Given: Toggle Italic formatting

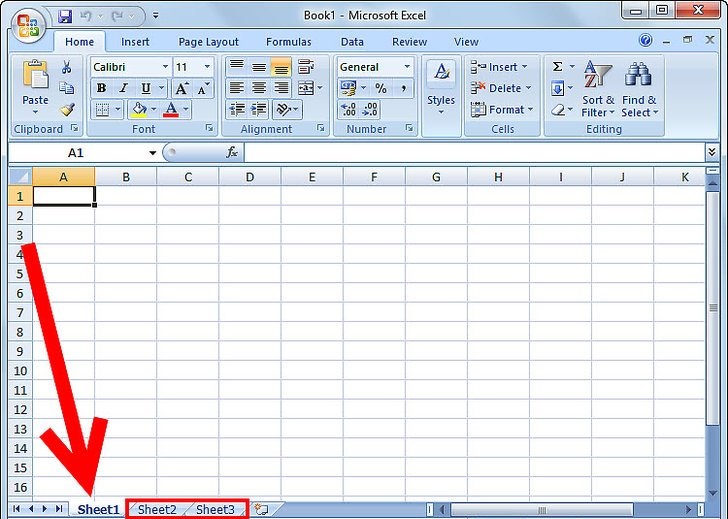Looking at the screenshot, I should pos(124,88).
